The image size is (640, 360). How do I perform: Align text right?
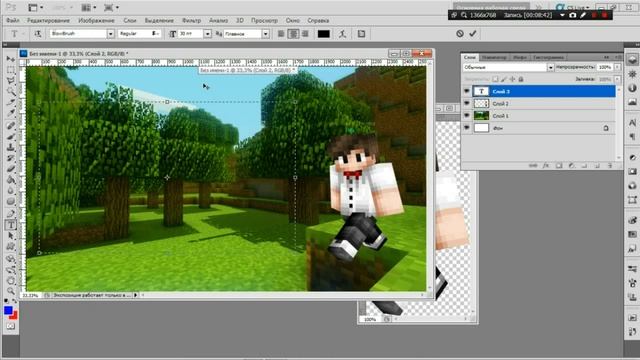point(305,34)
